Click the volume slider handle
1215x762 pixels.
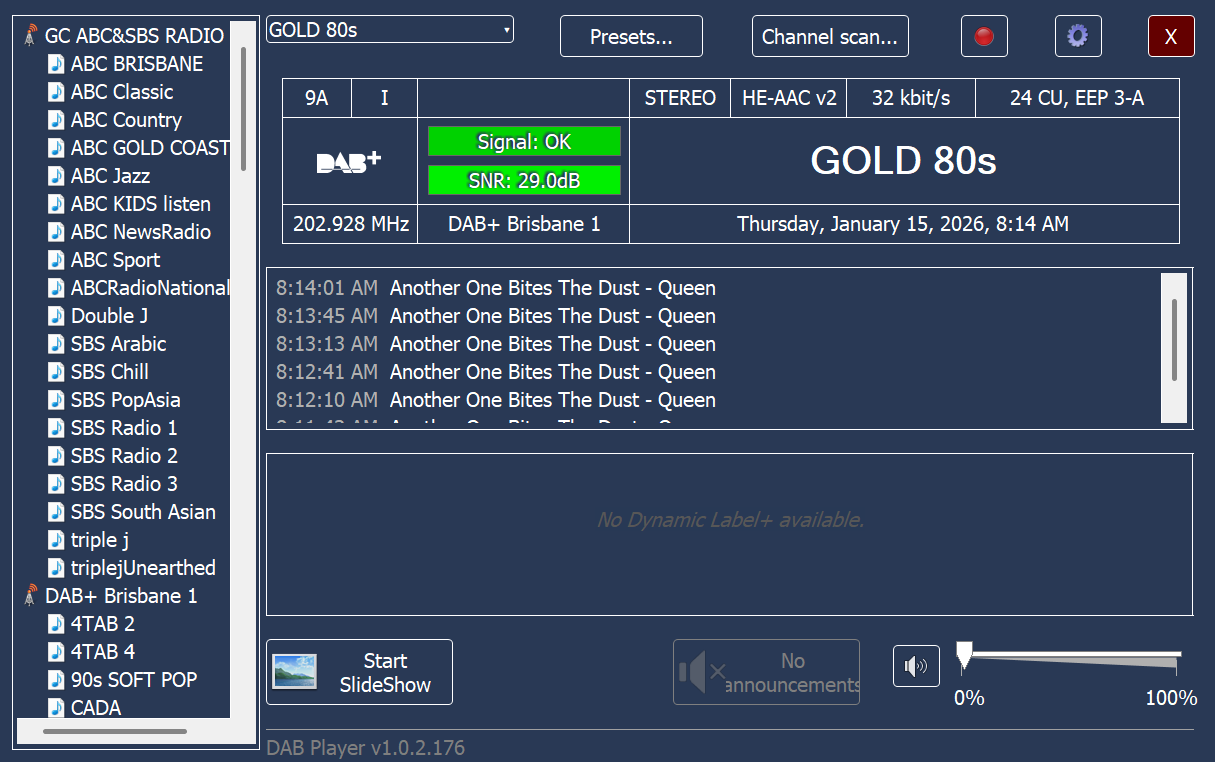[x=964, y=656]
